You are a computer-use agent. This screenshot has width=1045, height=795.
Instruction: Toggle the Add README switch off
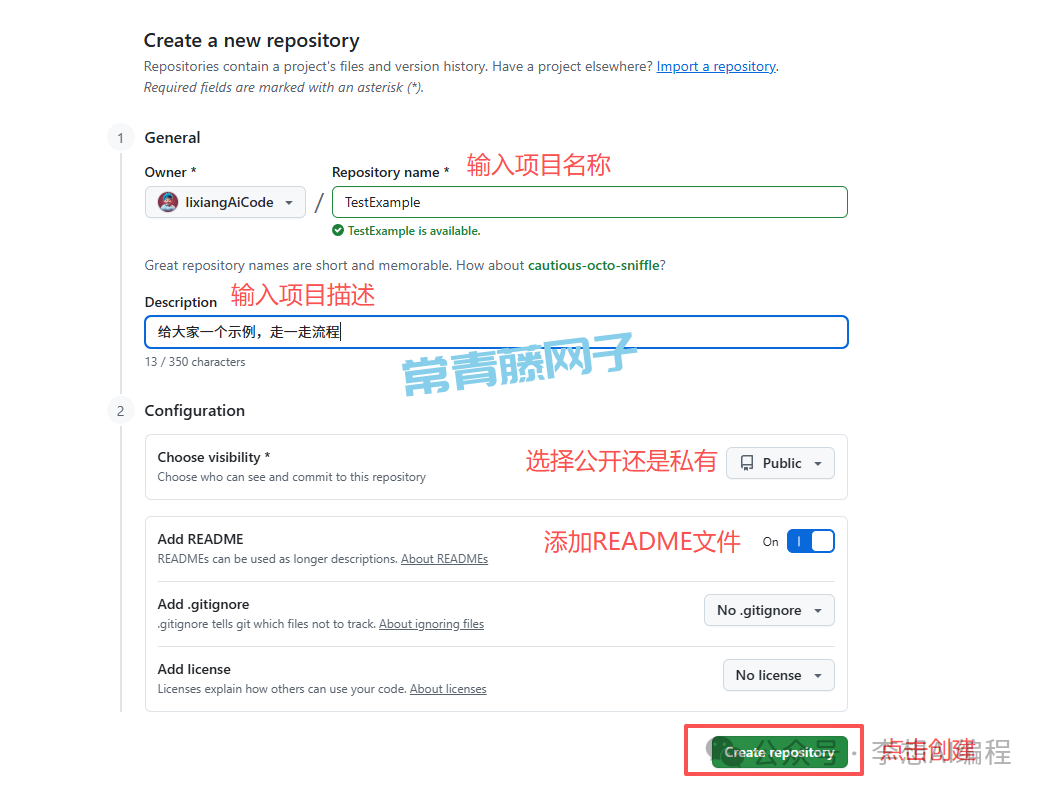(x=810, y=541)
